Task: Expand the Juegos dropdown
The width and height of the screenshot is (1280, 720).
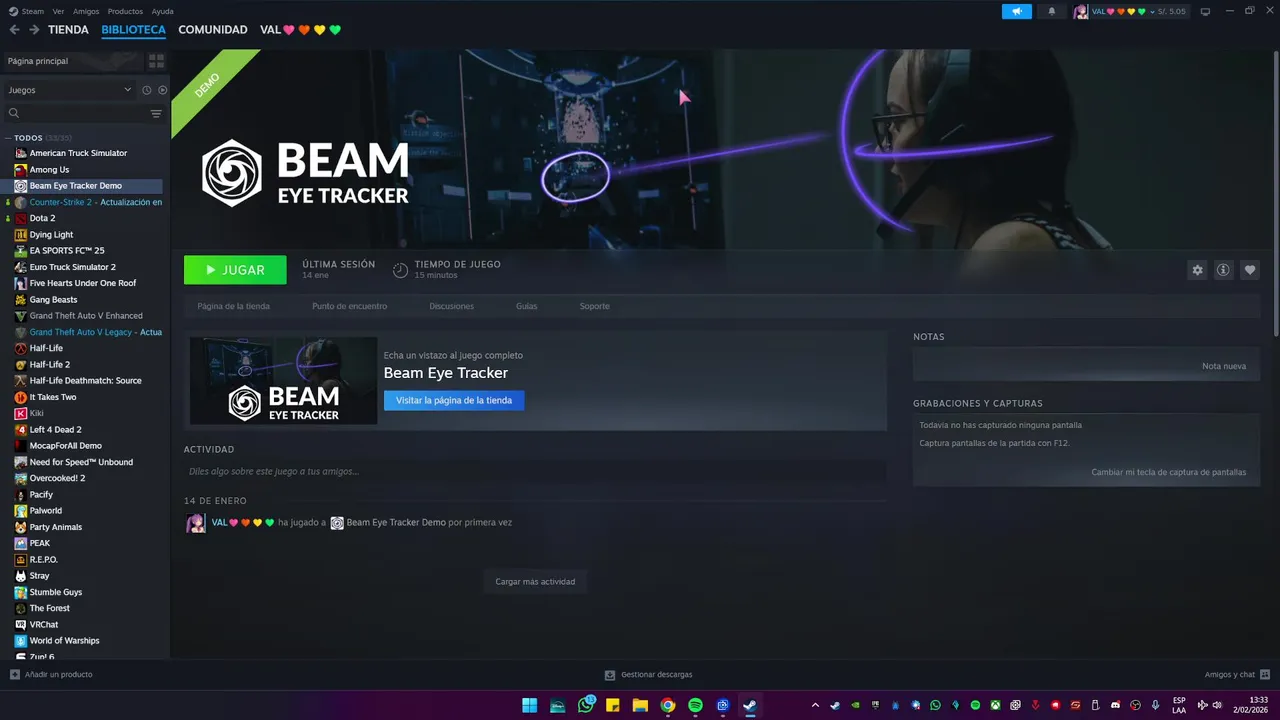Action: tap(70, 90)
